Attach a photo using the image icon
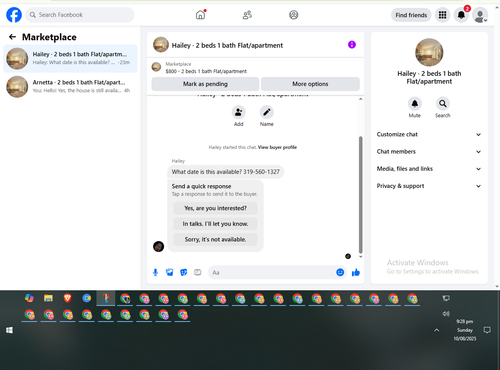The width and height of the screenshot is (500, 370). [x=170, y=273]
